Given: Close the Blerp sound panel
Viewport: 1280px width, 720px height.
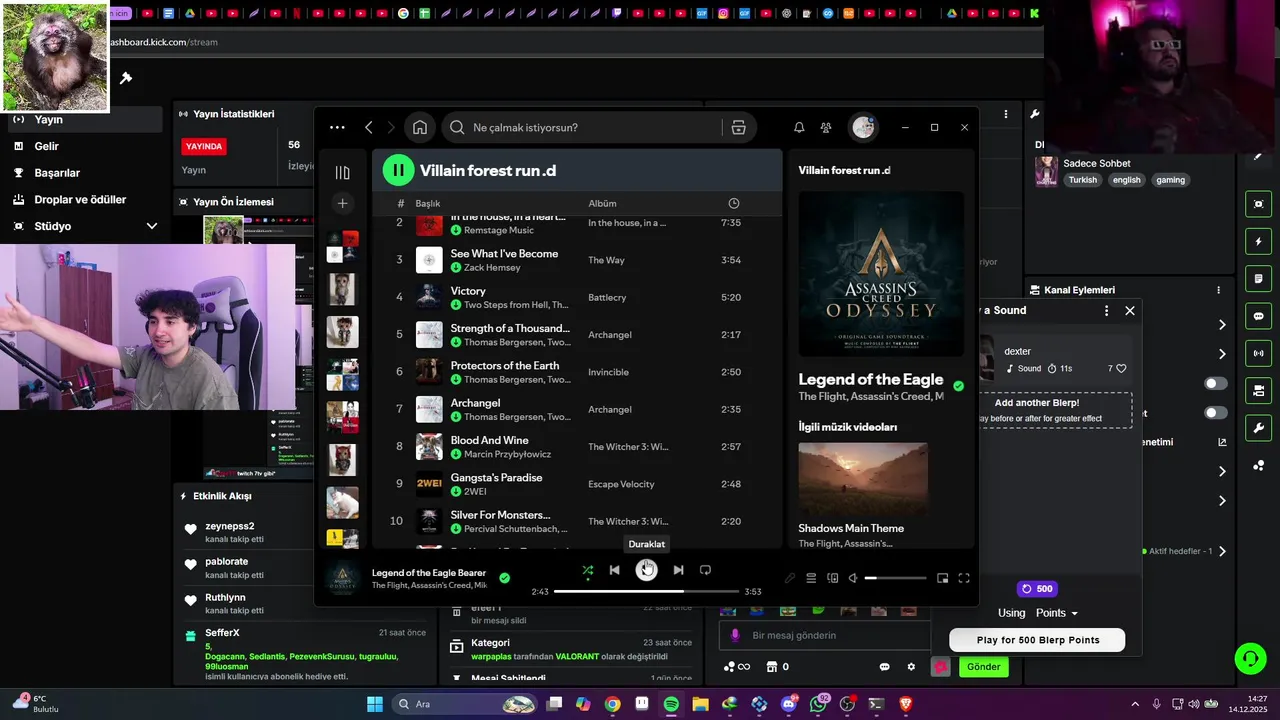Looking at the screenshot, I should pyautogui.click(x=1130, y=311).
